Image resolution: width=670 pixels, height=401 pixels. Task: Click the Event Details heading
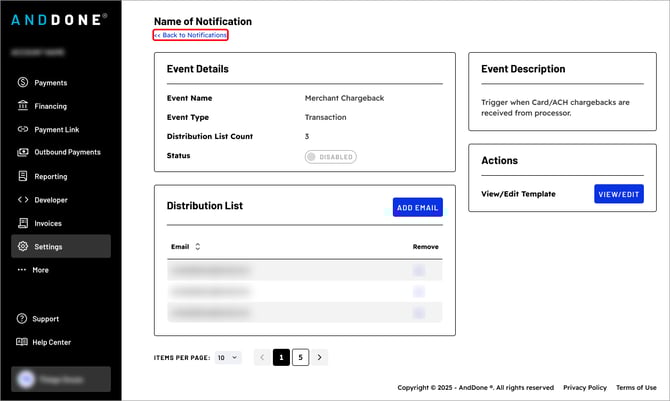coord(198,69)
